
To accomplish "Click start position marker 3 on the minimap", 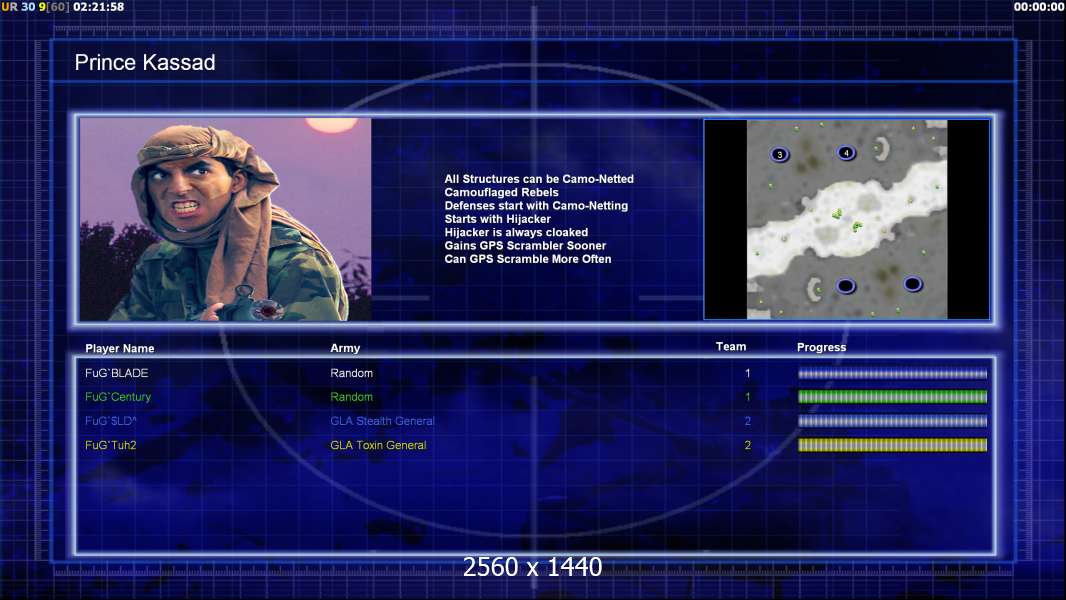I will click(780, 154).
